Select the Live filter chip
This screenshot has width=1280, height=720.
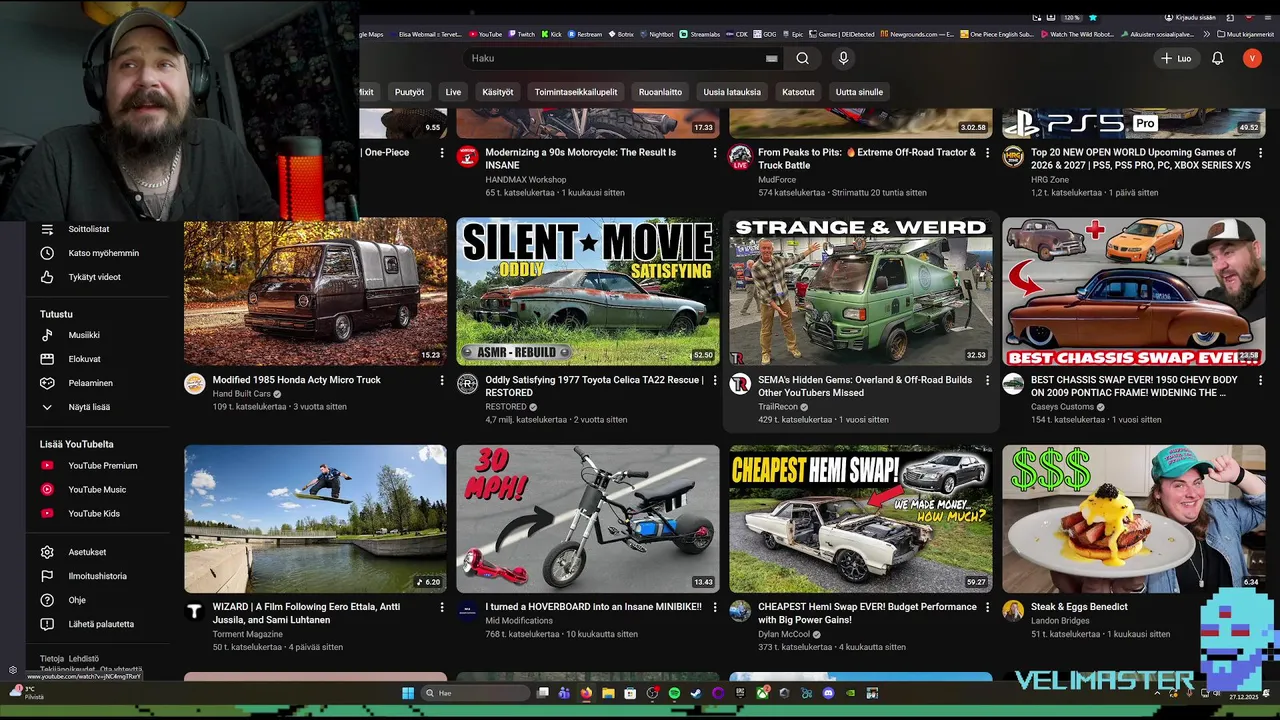point(453,92)
